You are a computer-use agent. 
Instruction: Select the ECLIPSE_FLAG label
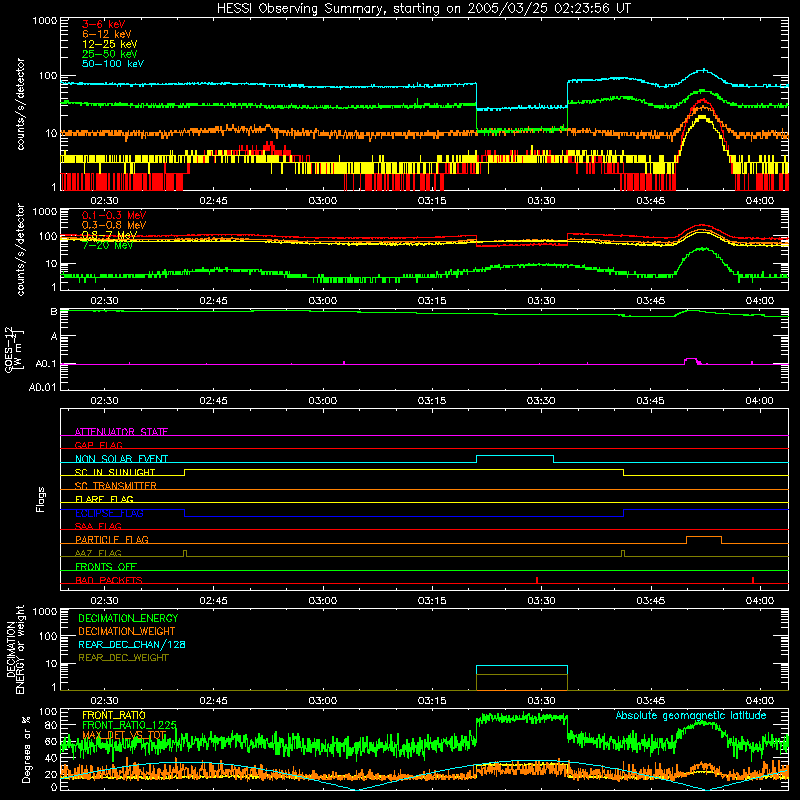[109, 513]
